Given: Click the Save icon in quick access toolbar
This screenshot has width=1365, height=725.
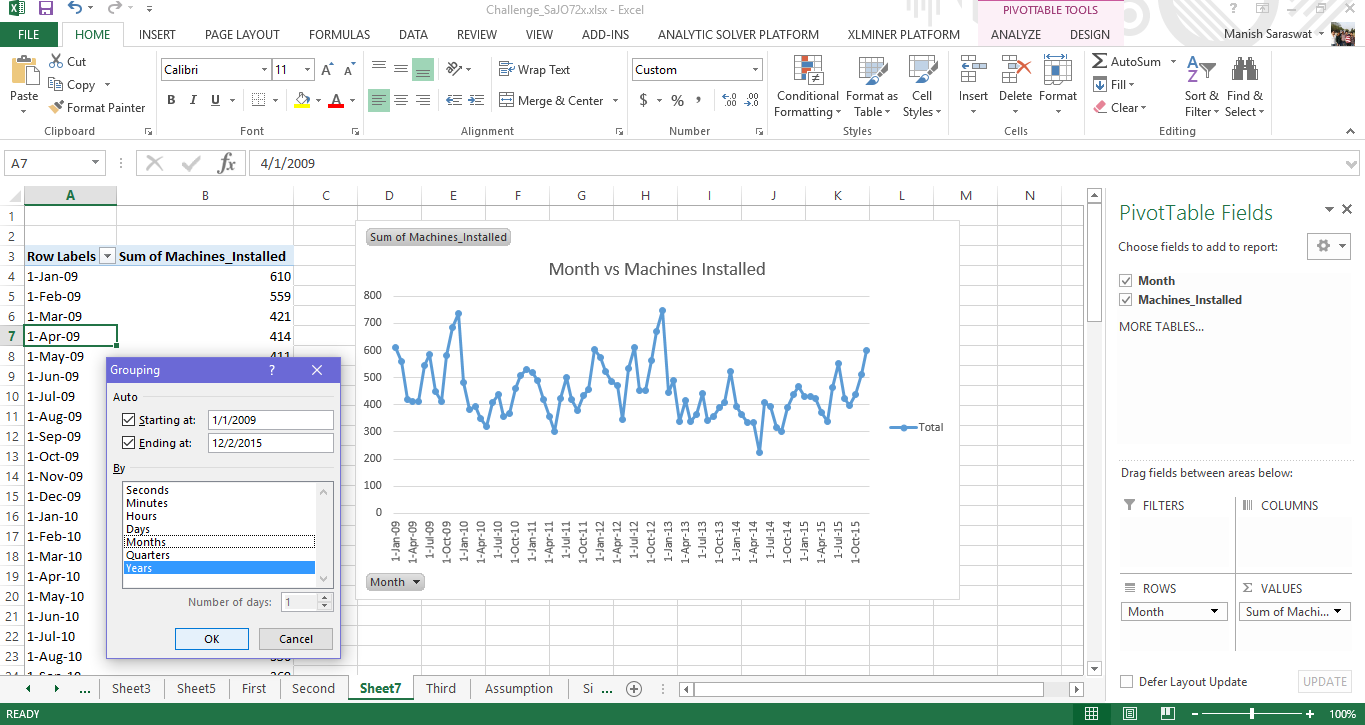Looking at the screenshot, I should pyautogui.click(x=46, y=9).
